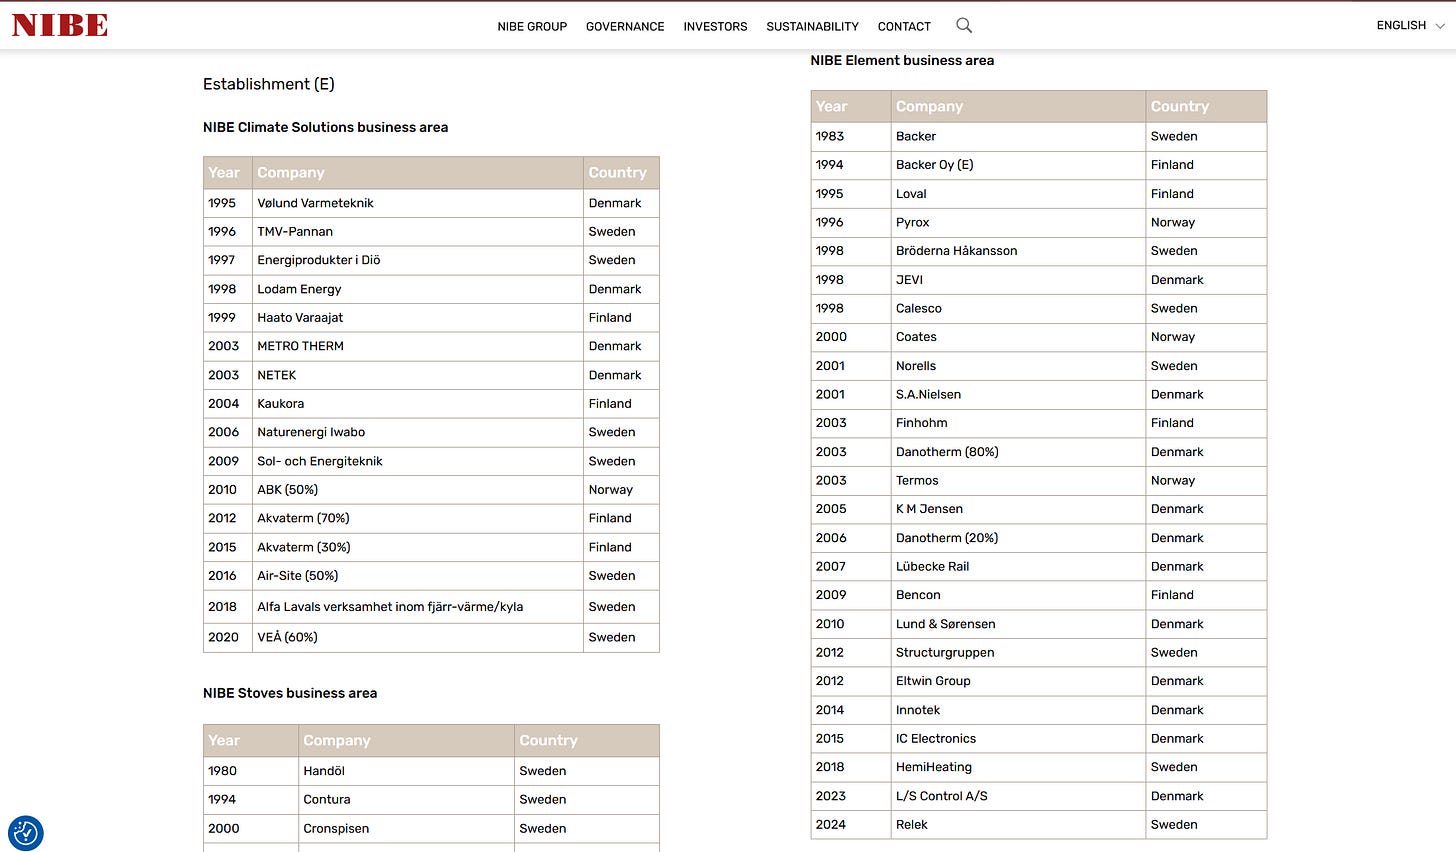Open cookie settings badge
The image size is (1456, 852).
pos(26,833)
